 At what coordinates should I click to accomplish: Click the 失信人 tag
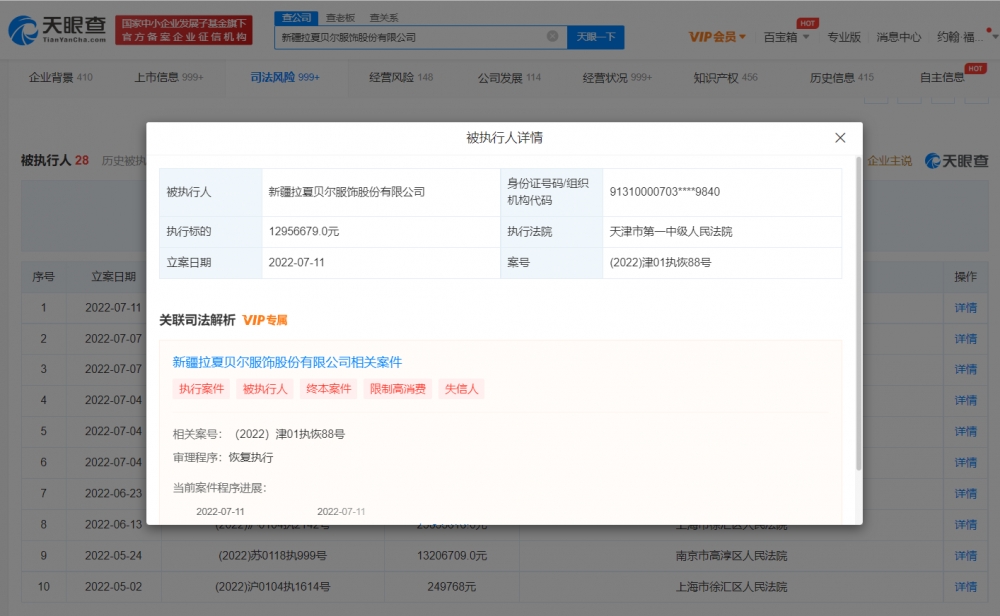[x=461, y=389]
